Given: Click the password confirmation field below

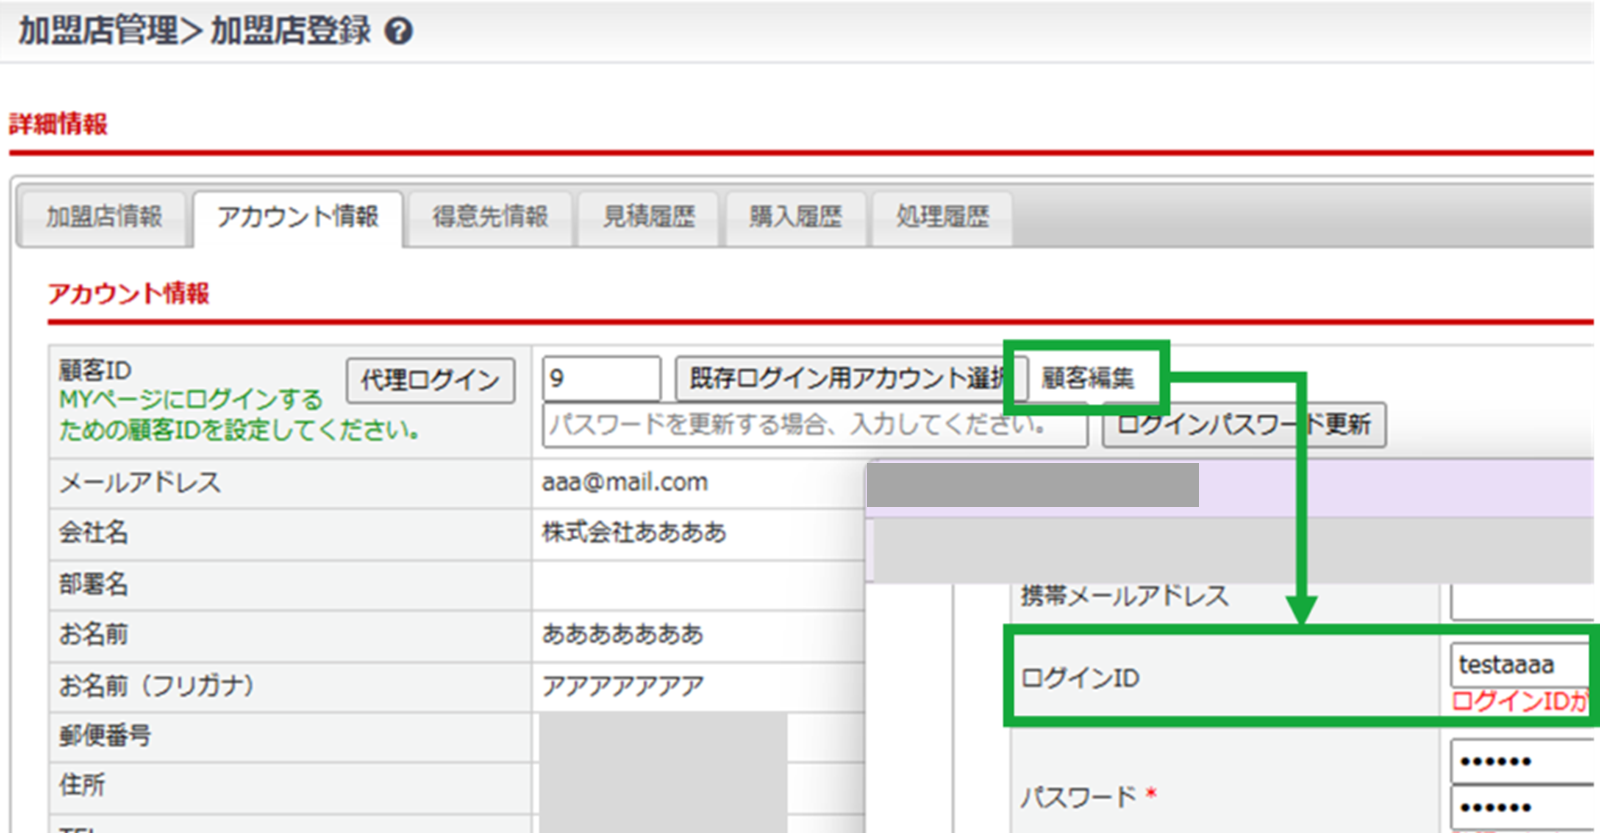Looking at the screenshot, I should click(x=1522, y=807).
